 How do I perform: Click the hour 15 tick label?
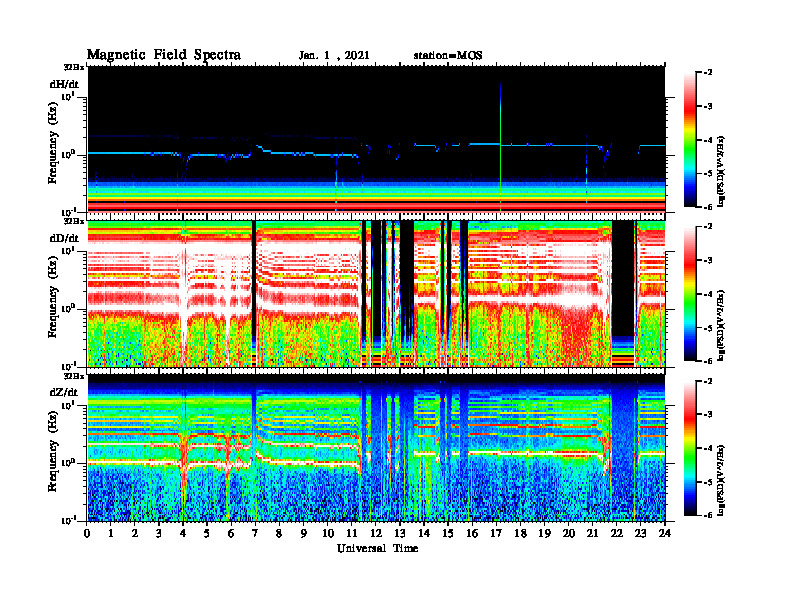tap(448, 534)
